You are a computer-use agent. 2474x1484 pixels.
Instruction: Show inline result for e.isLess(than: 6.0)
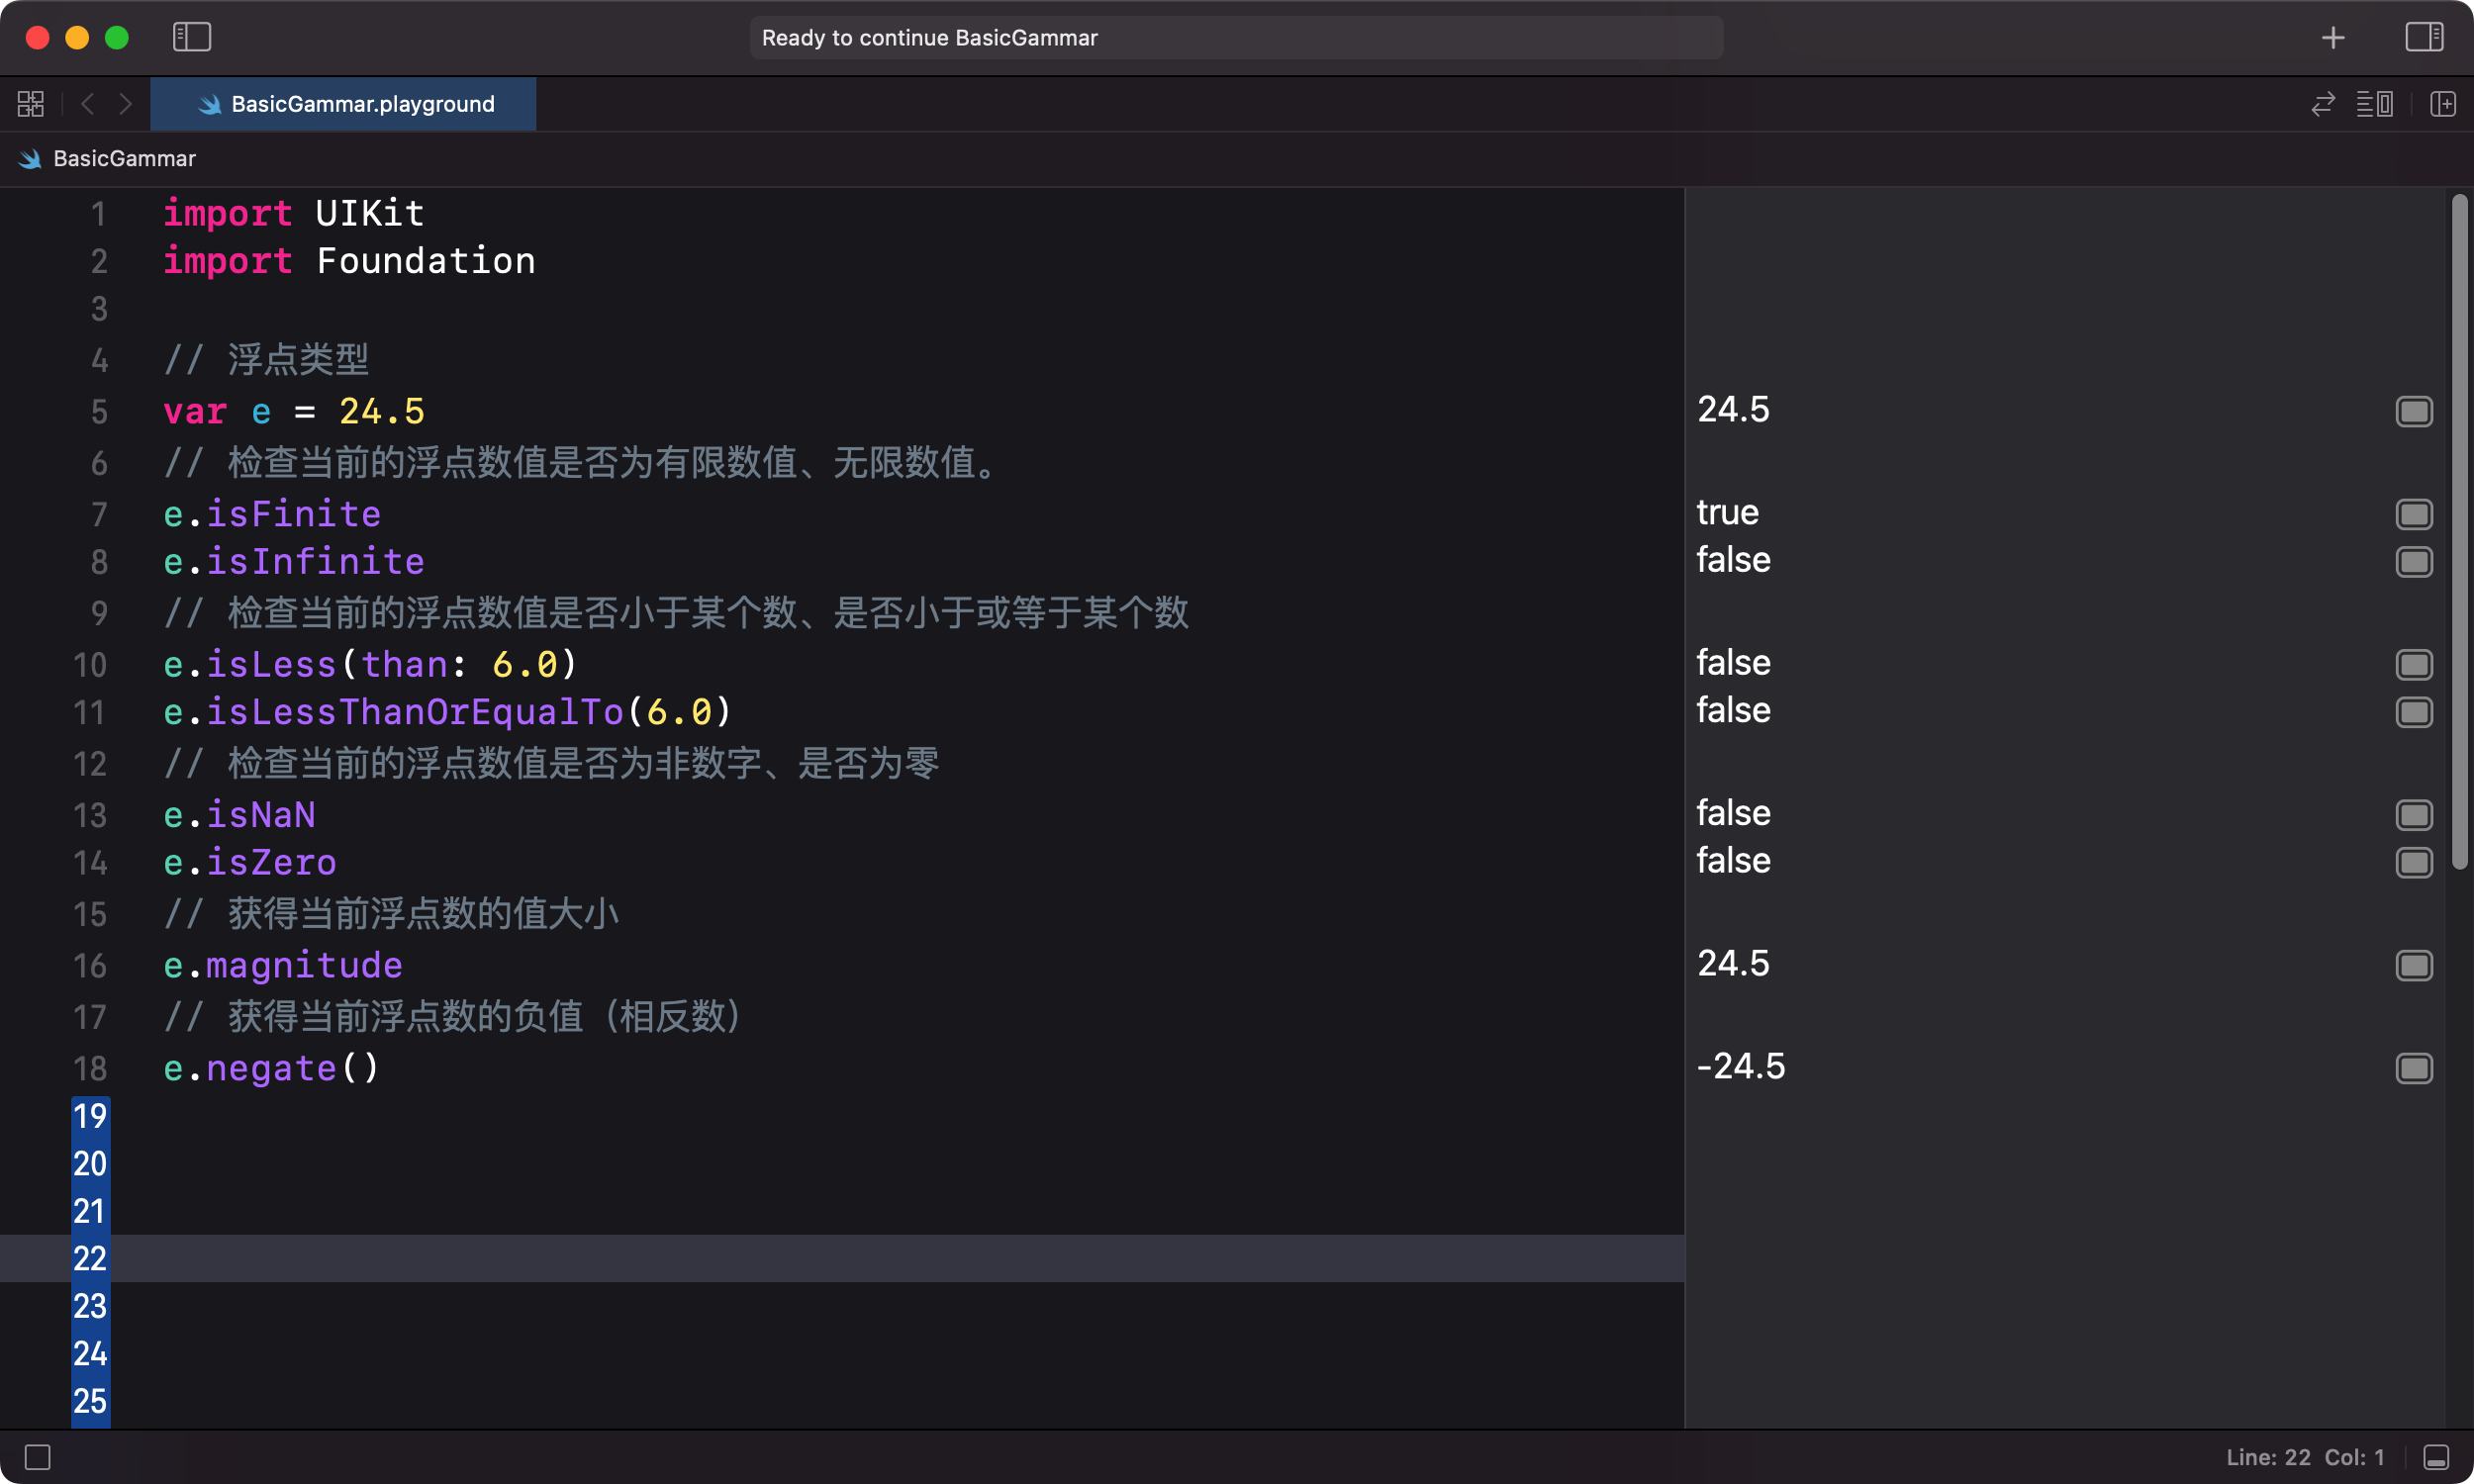point(2414,665)
